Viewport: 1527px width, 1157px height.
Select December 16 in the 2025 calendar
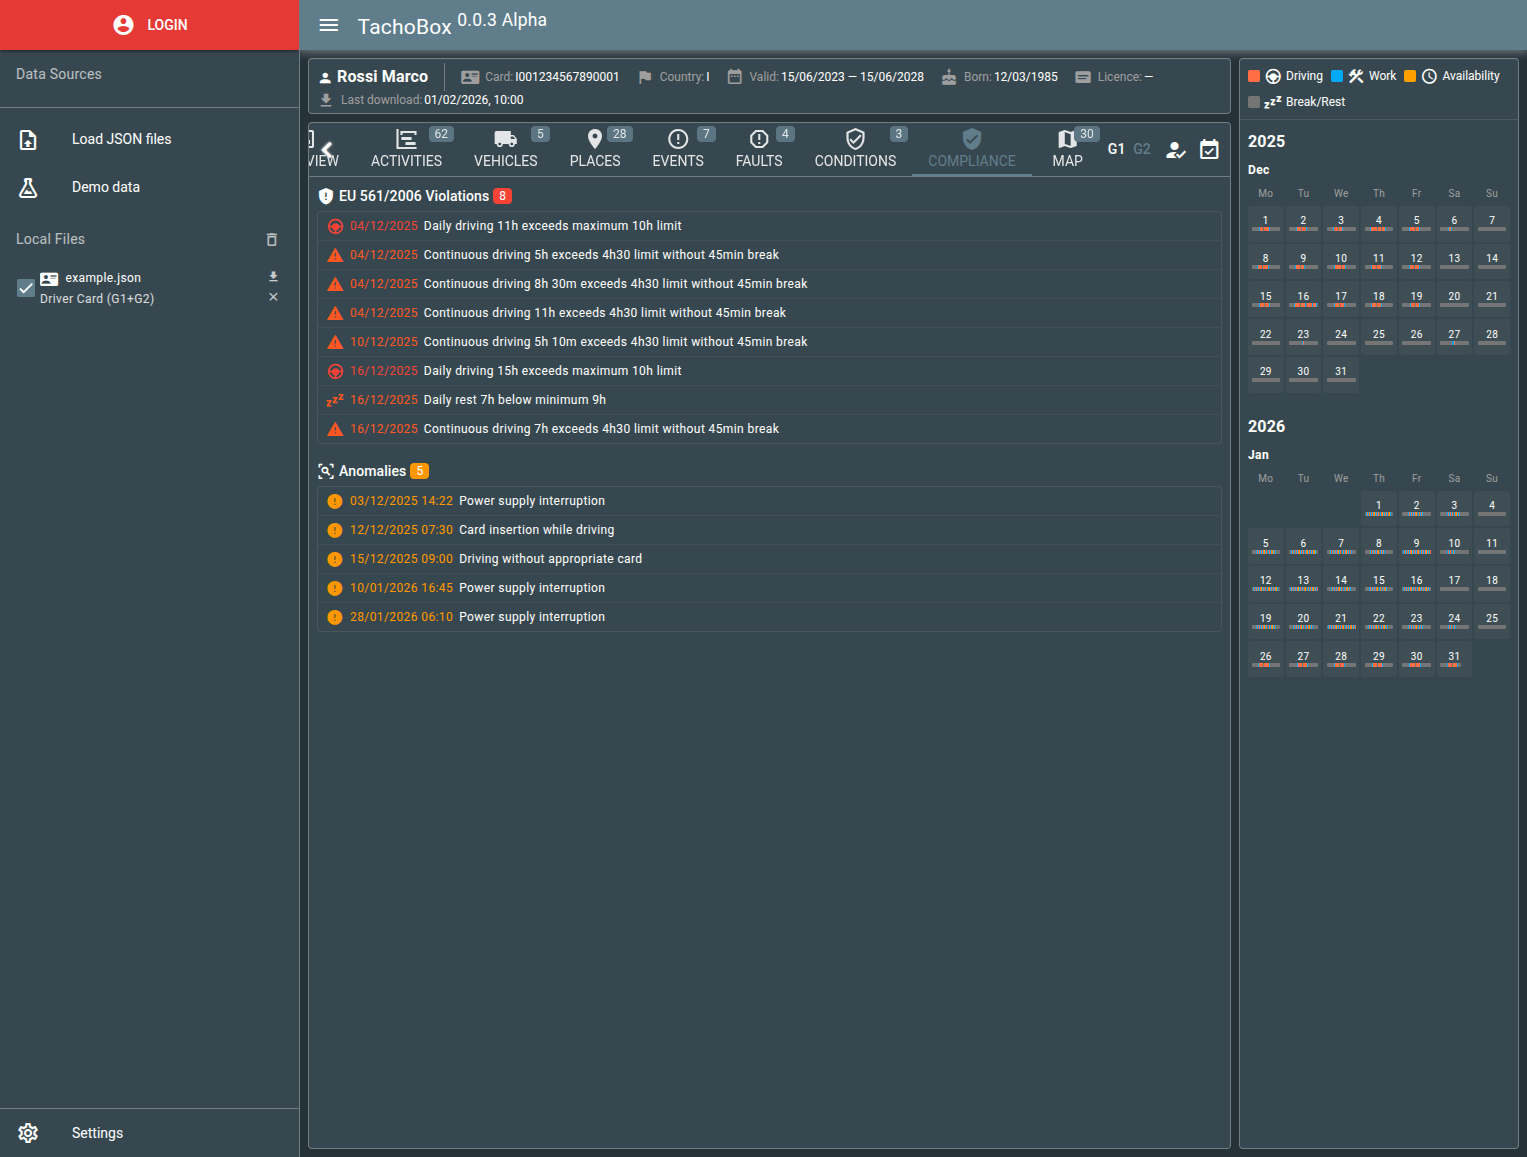point(1303,298)
